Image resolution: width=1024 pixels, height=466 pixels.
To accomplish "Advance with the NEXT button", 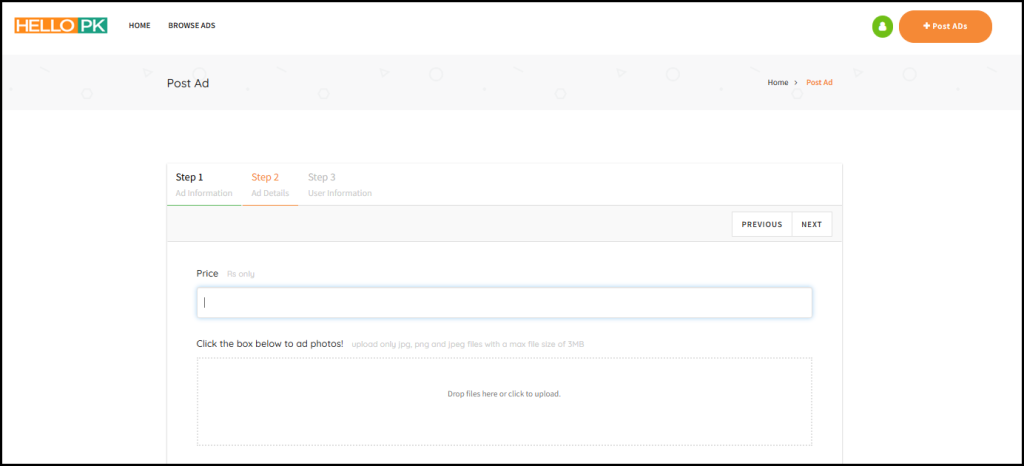I will 811,224.
